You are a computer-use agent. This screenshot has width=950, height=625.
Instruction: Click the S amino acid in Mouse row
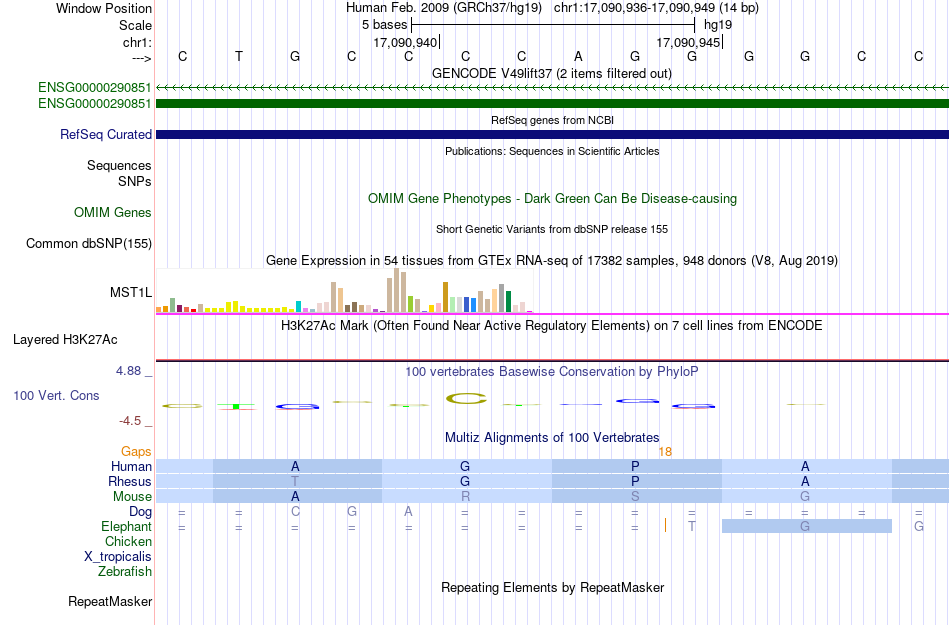[x=635, y=497]
